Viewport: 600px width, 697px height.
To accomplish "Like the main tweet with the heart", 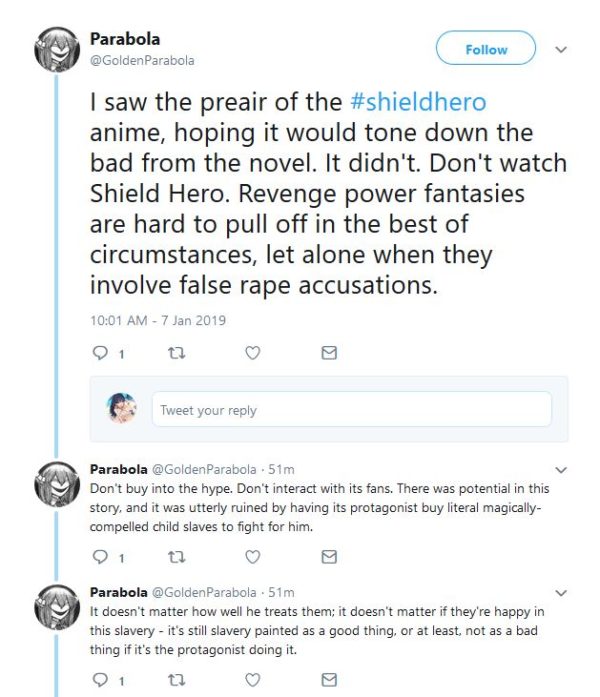I will (x=253, y=352).
